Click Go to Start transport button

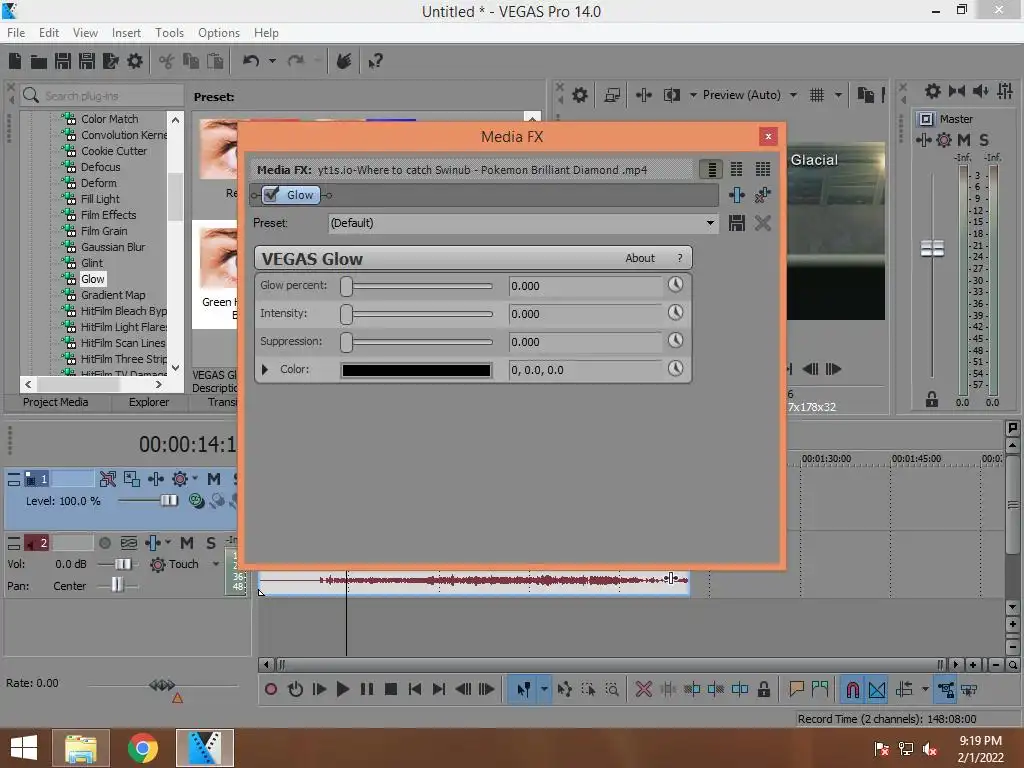click(x=414, y=689)
